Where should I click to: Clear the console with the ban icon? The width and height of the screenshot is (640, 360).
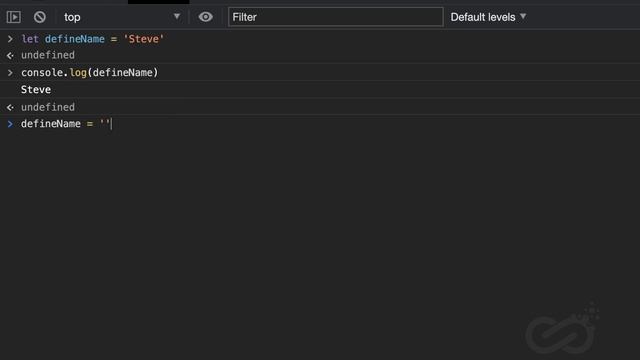click(40, 17)
